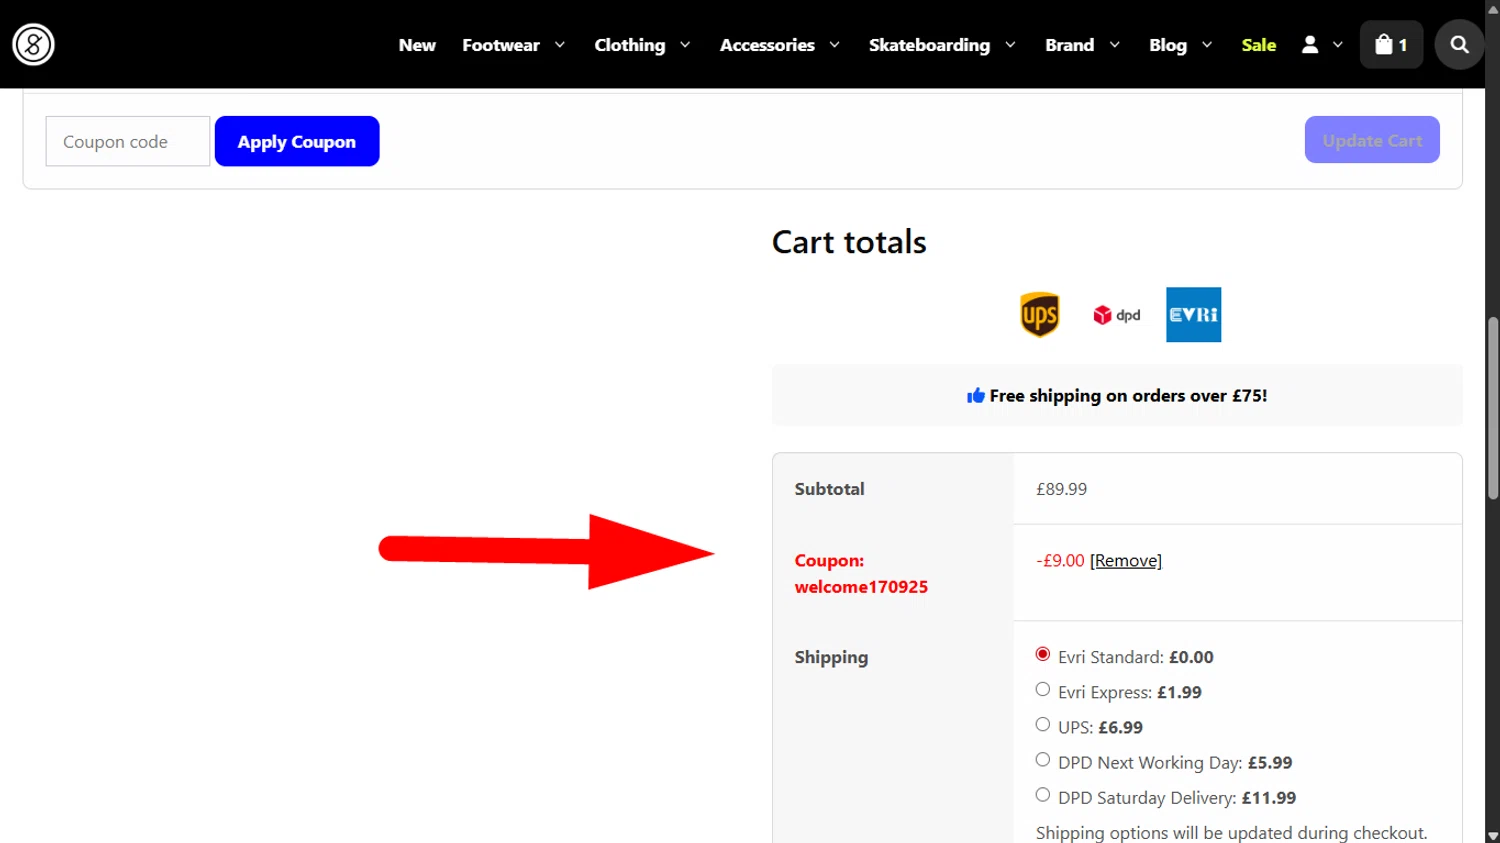Image resolution: width=1500 pixels, height=843 pixels.
Task: Select Evri Express £1.99 shipping
Action: point(1043,689)
